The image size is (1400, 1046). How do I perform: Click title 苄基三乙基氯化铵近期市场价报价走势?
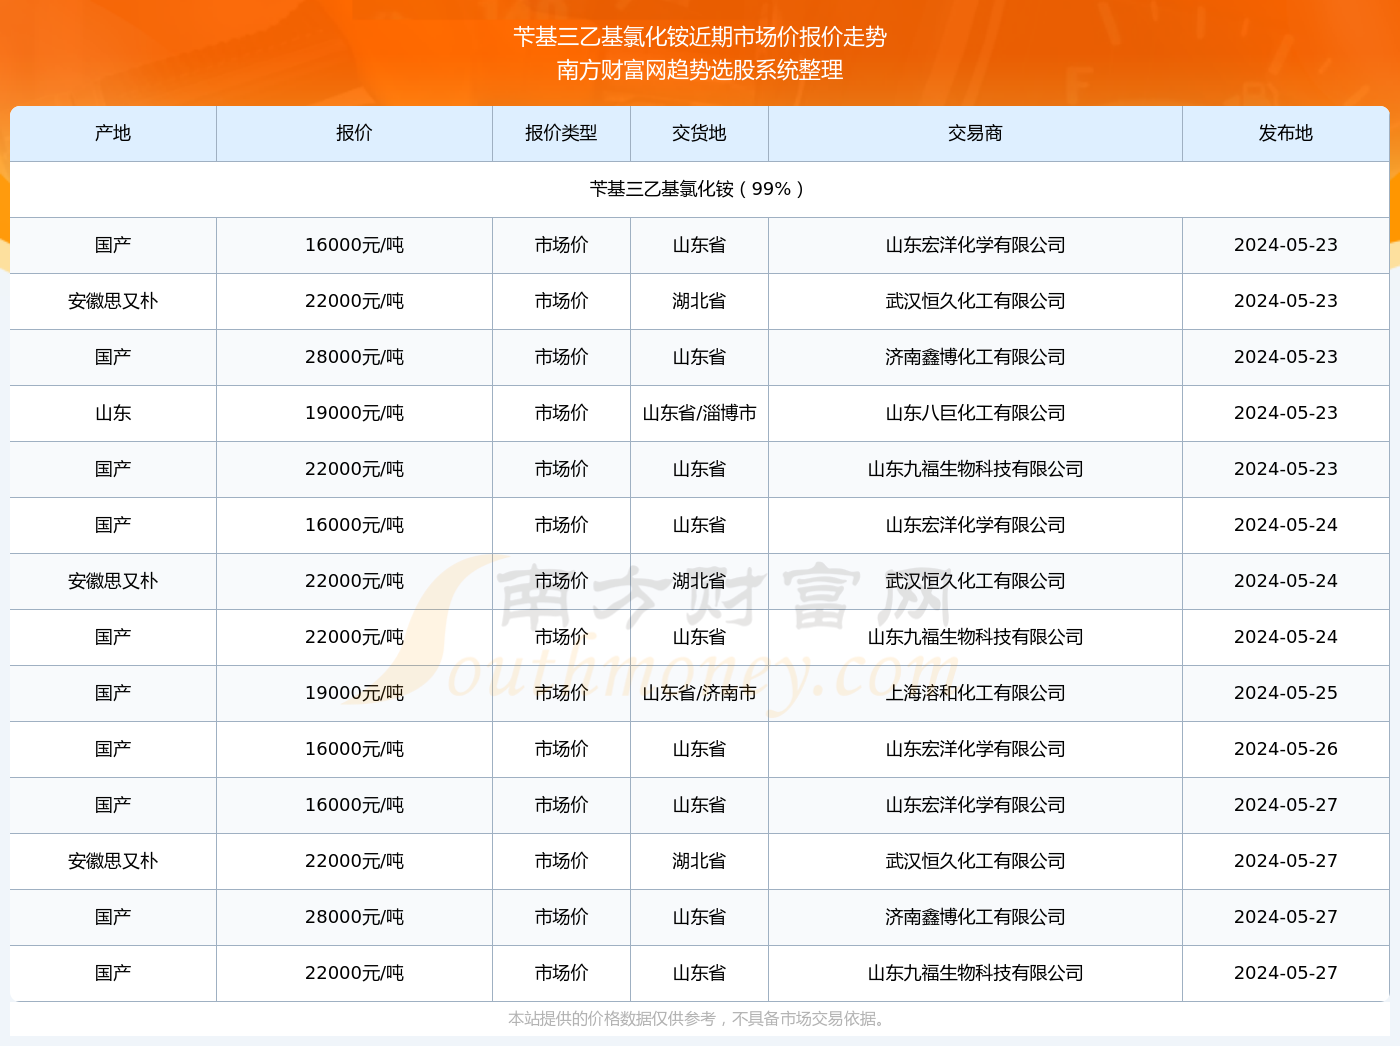tap(700, 37)
